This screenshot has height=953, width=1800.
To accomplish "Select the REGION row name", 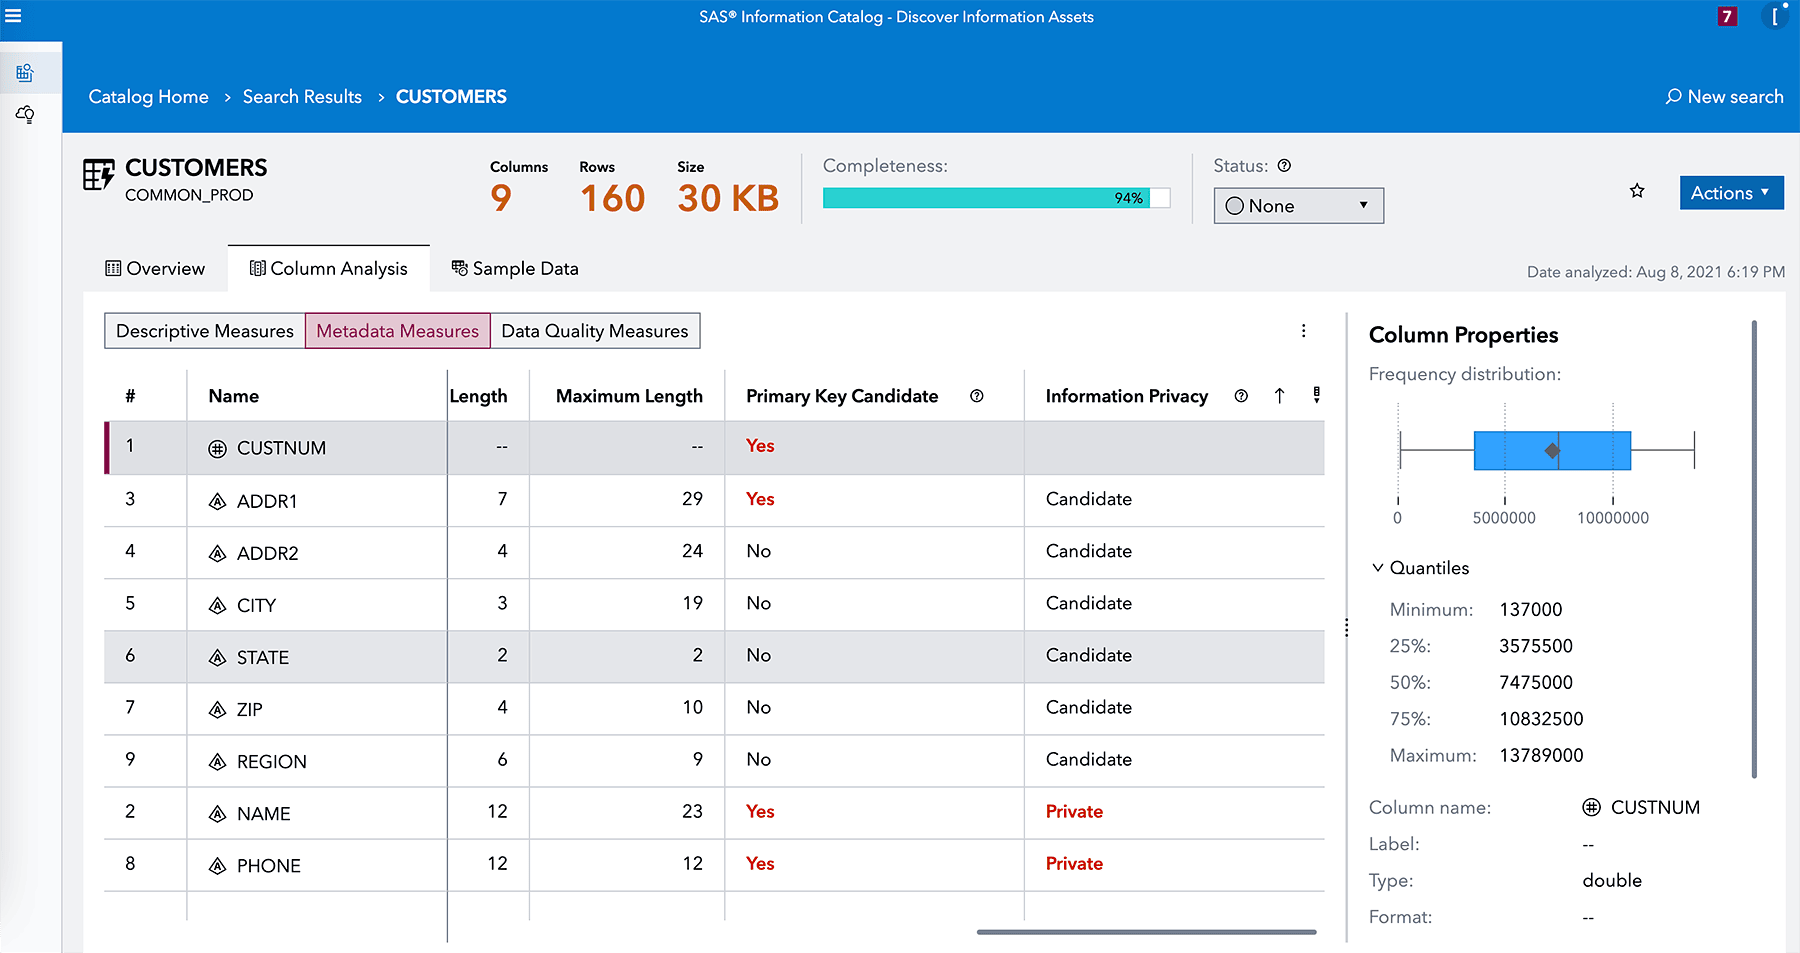I will (x=272, y=761).
